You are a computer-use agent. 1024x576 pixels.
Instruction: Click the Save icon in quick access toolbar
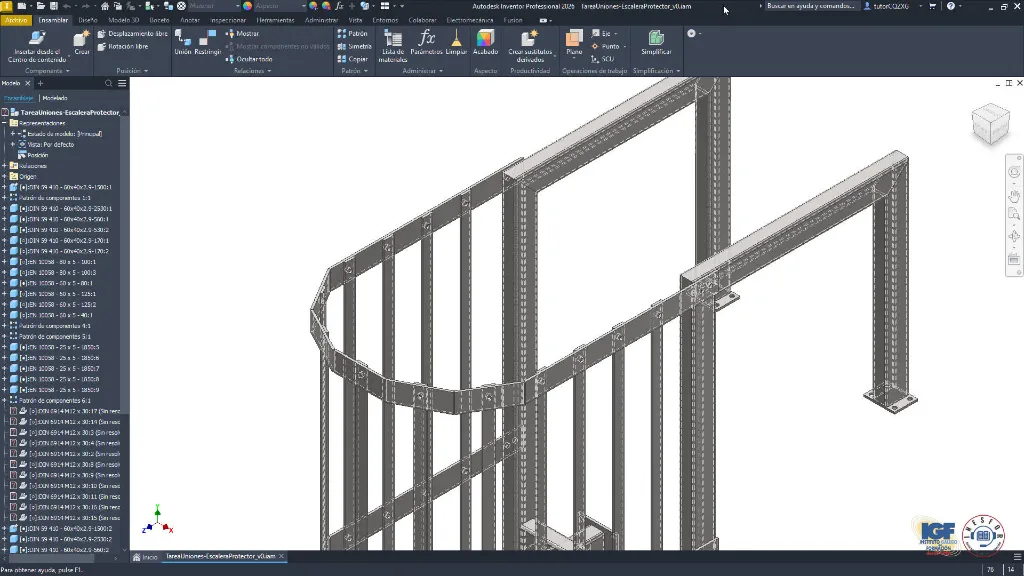(54, 6)
